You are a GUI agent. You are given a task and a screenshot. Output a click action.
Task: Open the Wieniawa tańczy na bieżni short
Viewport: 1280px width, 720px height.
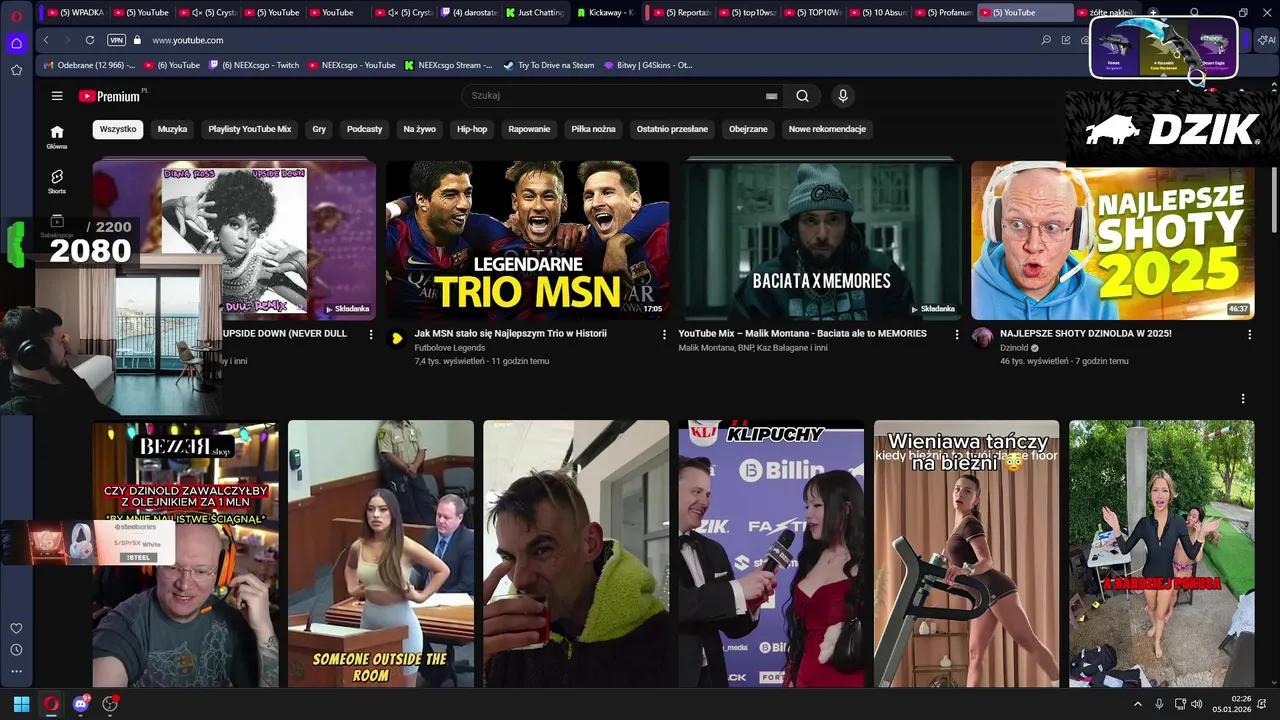tap(966, 554)
